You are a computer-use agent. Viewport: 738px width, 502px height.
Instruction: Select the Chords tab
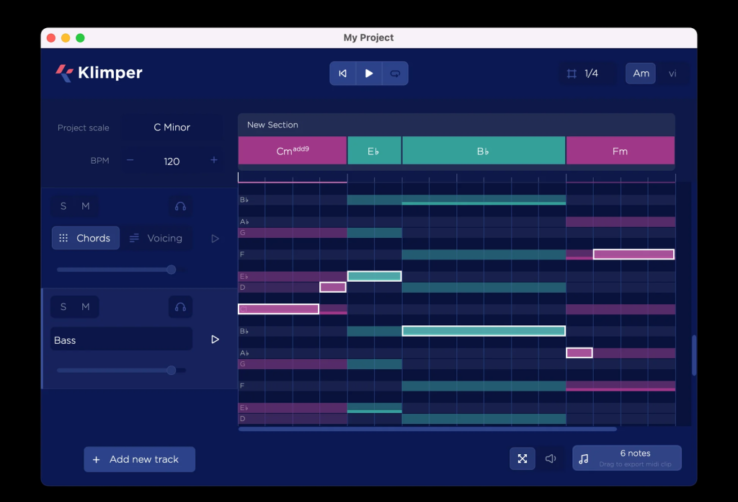85,238
